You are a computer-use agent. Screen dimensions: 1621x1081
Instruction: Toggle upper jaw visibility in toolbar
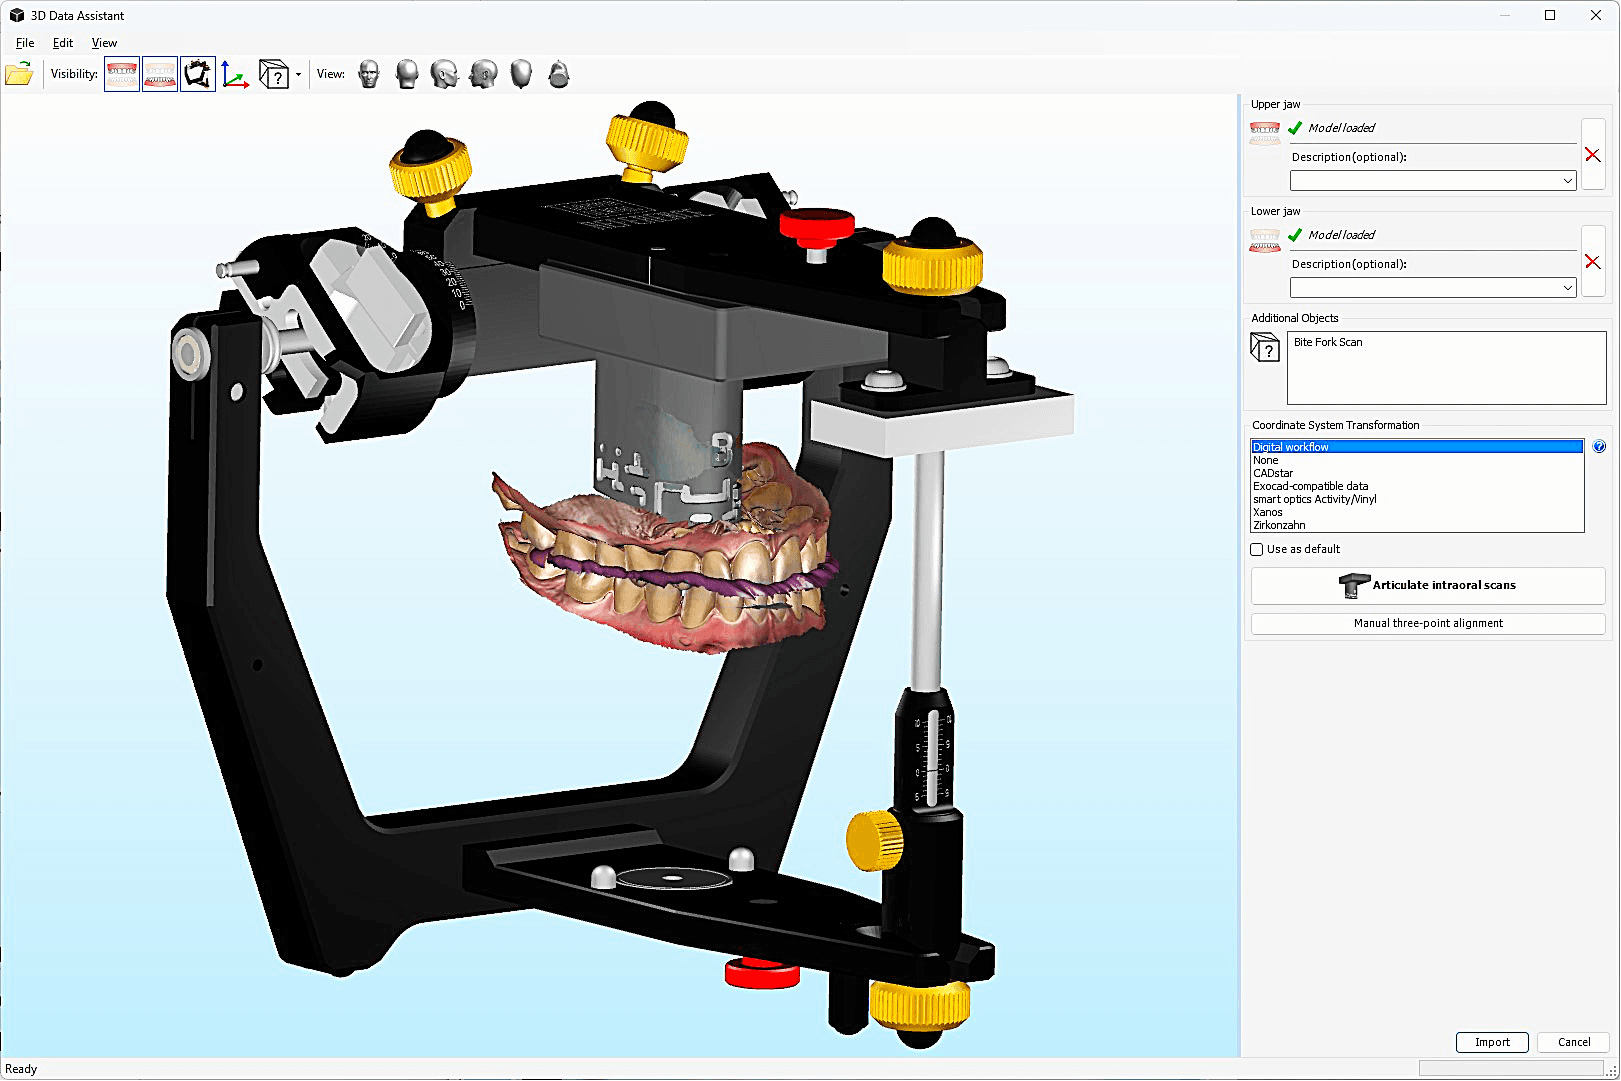tap(122, 74)
